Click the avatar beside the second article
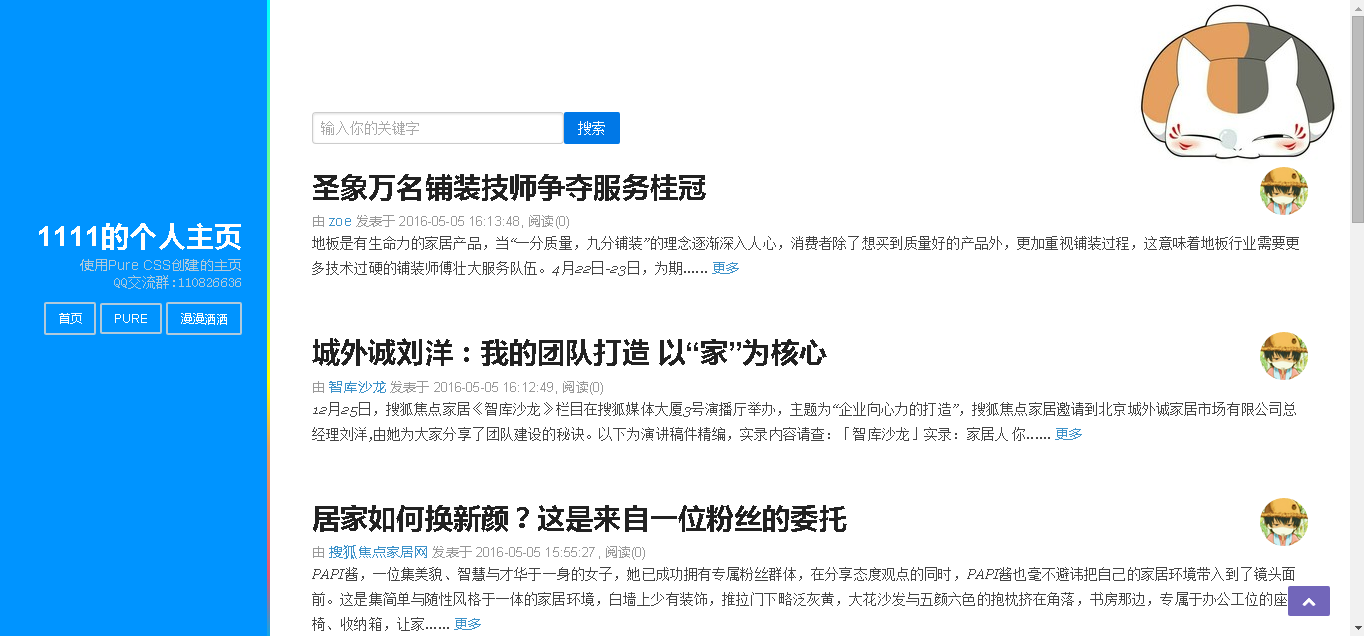Screen dimensions: 1364x636 click(1284, 356)
